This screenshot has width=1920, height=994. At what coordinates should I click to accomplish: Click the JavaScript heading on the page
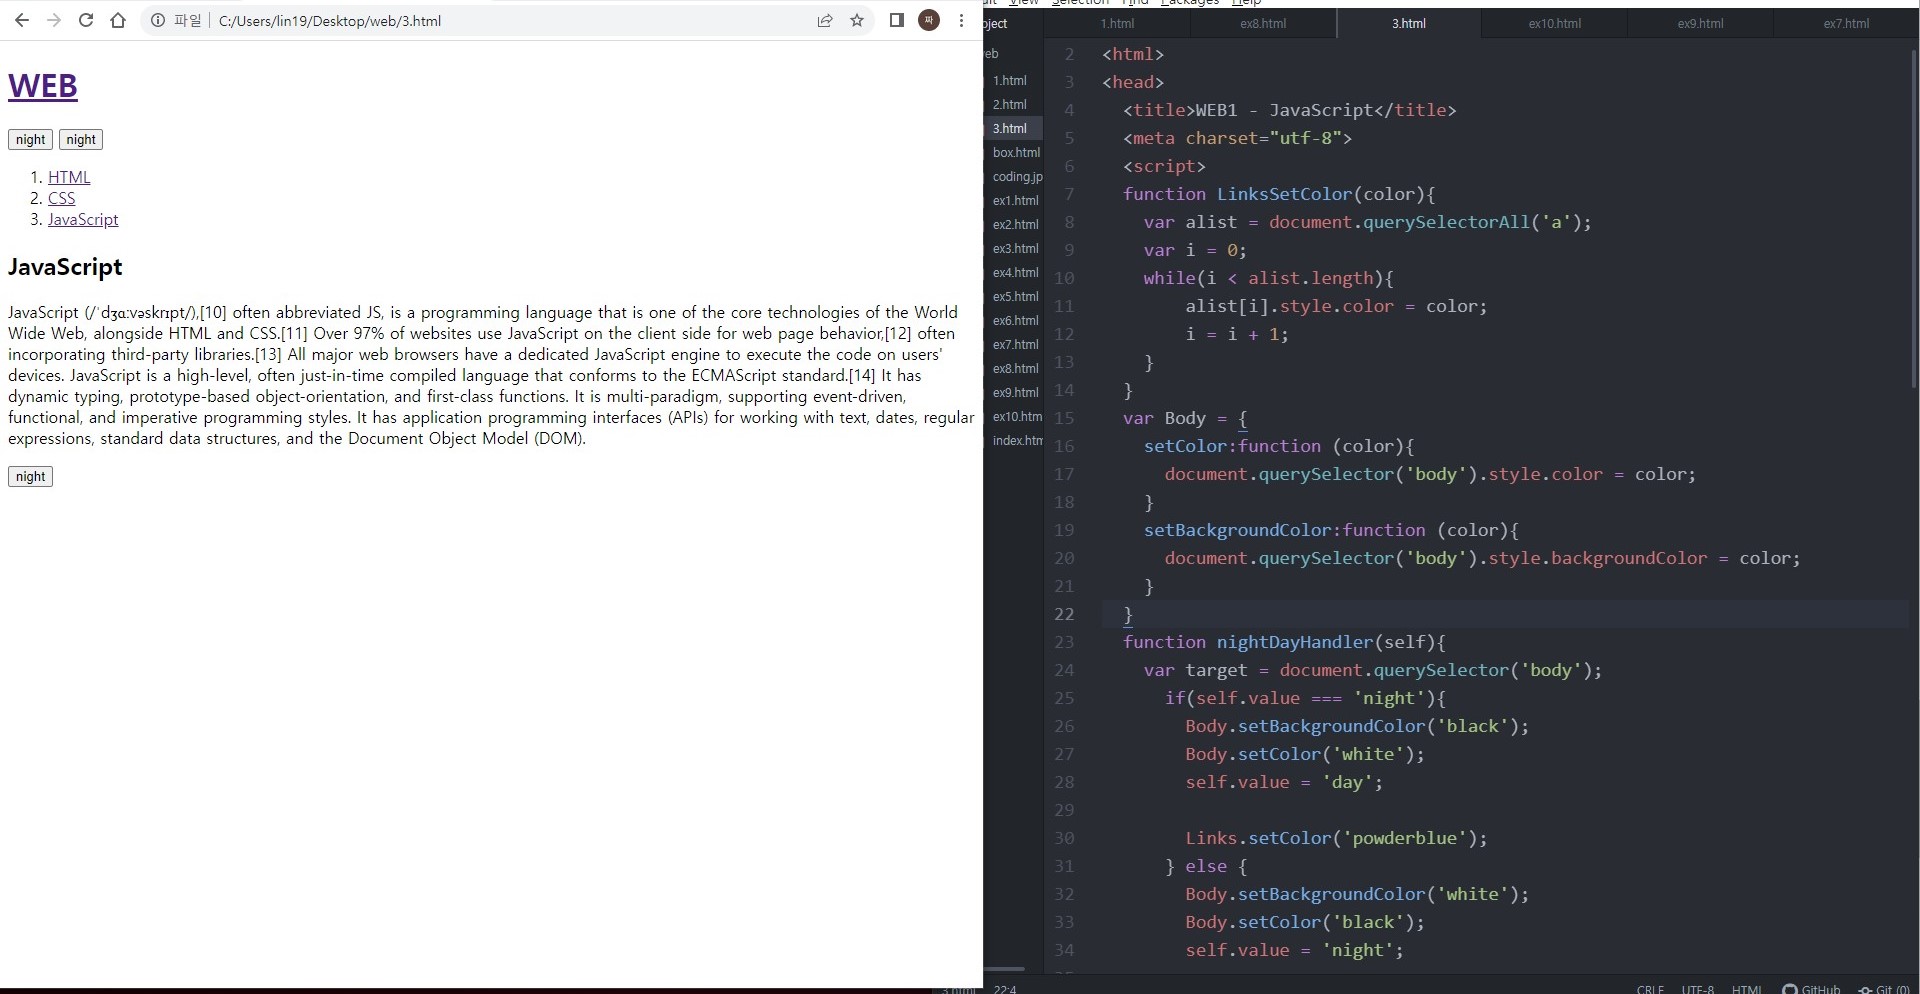(x=65, y=267)
